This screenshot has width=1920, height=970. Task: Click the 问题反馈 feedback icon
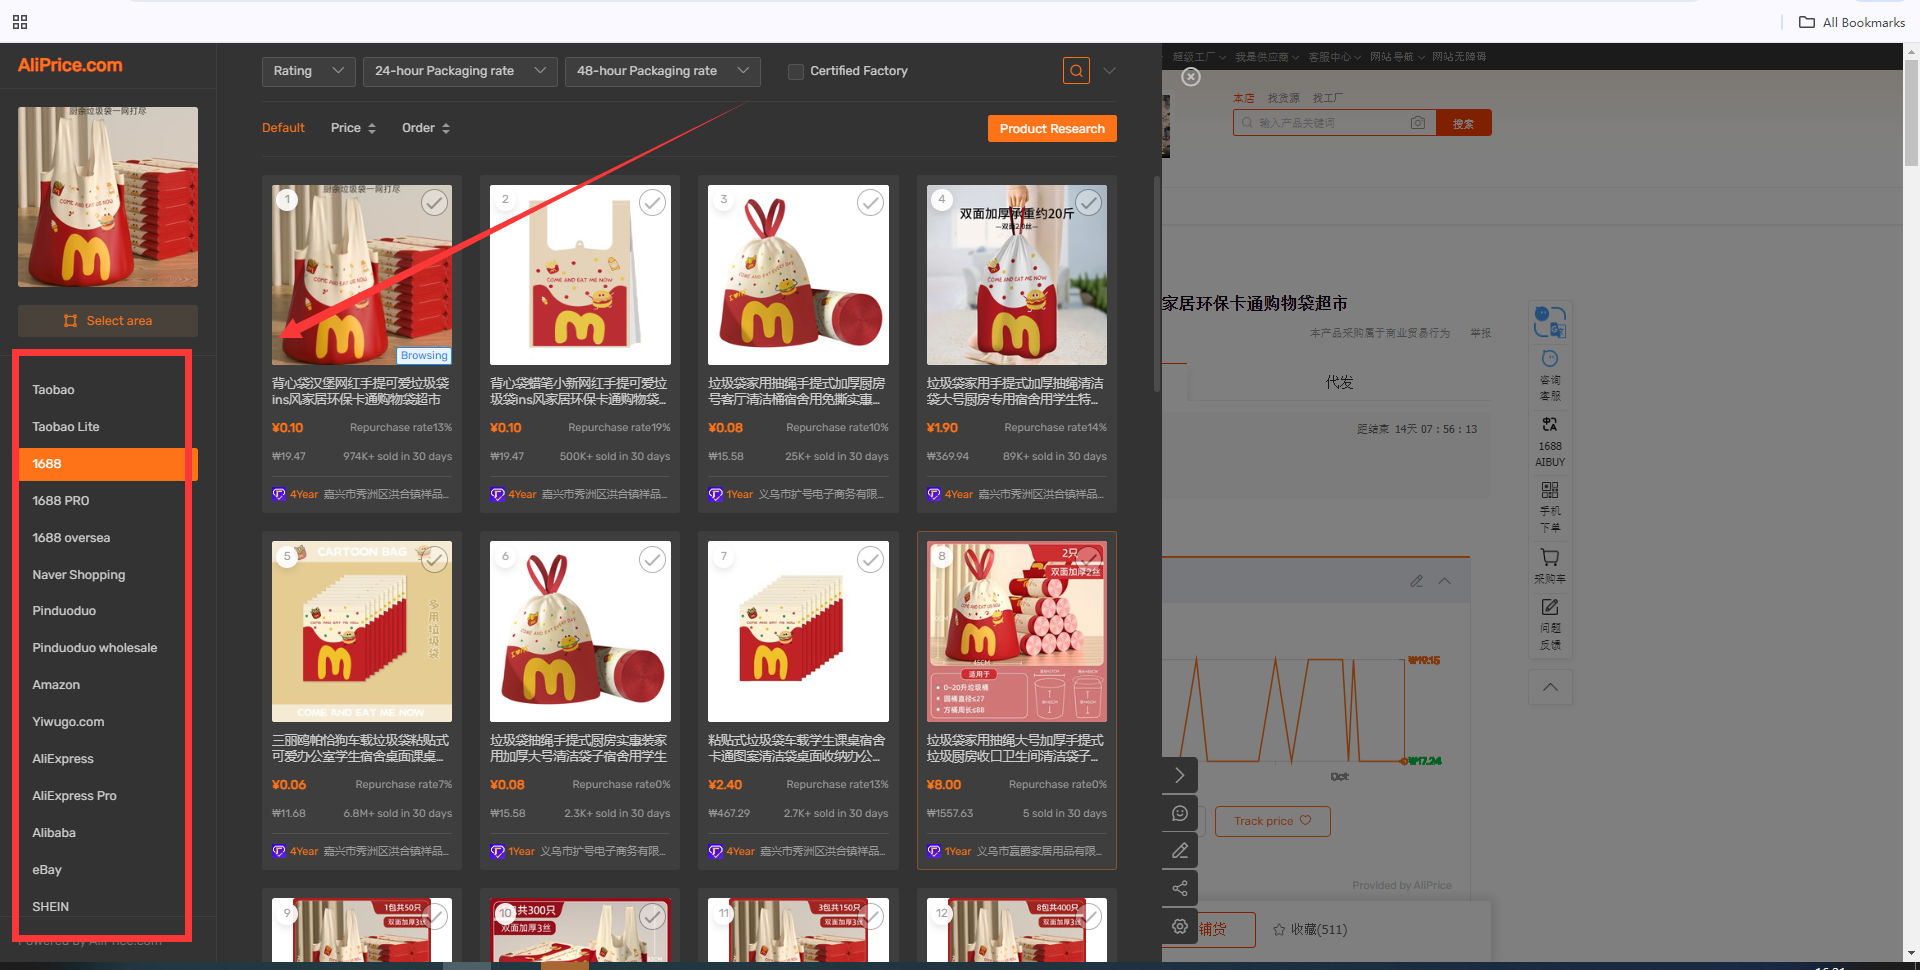tap(1550, 624)
